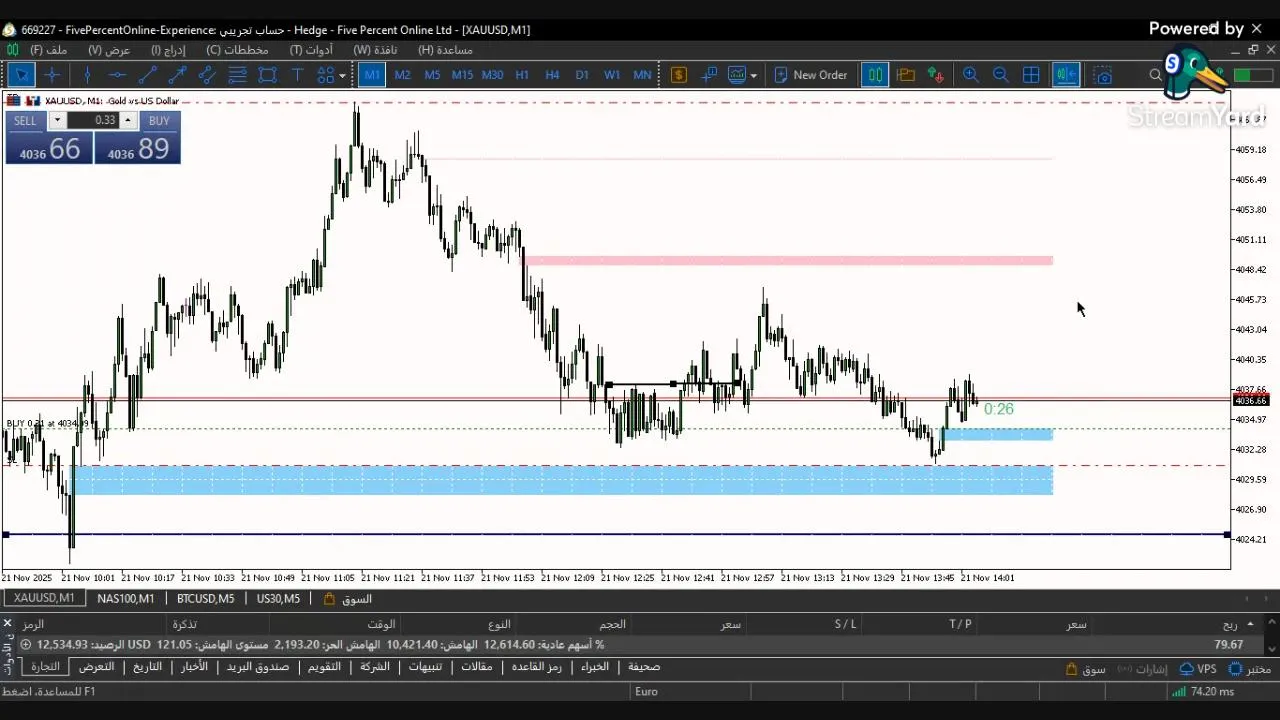Screen dimensions: 1280x720
Task: Open the عرض (View) menu
Action: 109,49
